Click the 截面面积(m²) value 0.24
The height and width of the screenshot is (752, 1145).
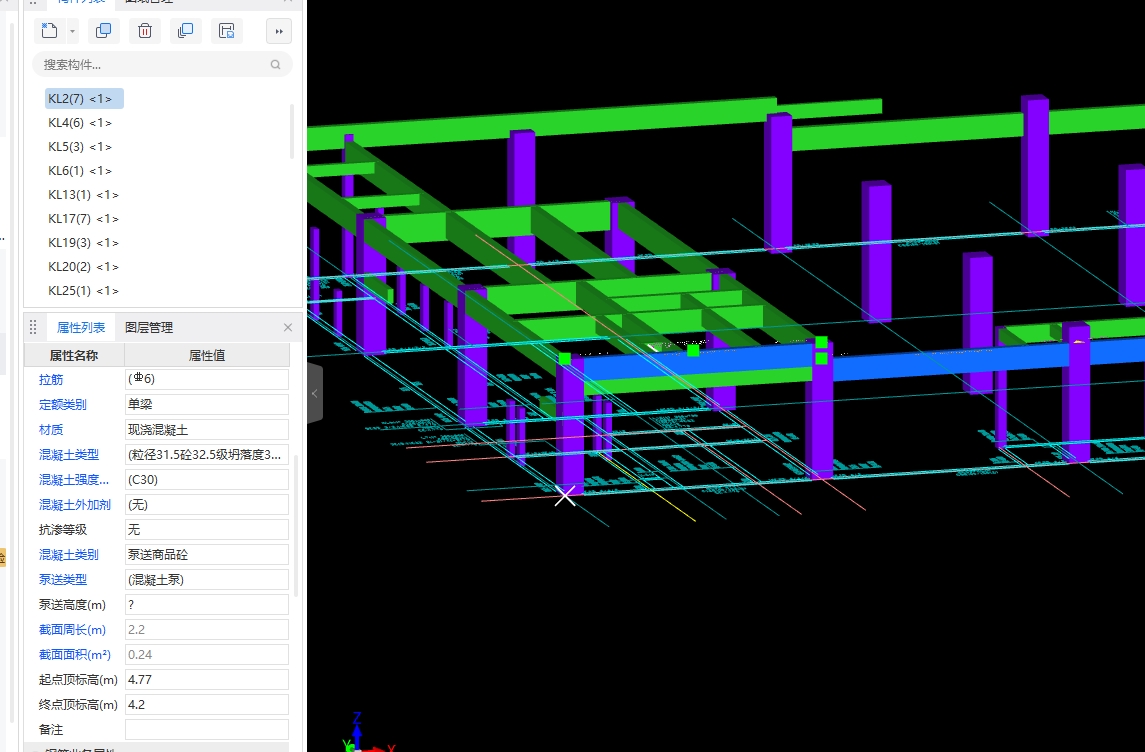tap(207, 655)
